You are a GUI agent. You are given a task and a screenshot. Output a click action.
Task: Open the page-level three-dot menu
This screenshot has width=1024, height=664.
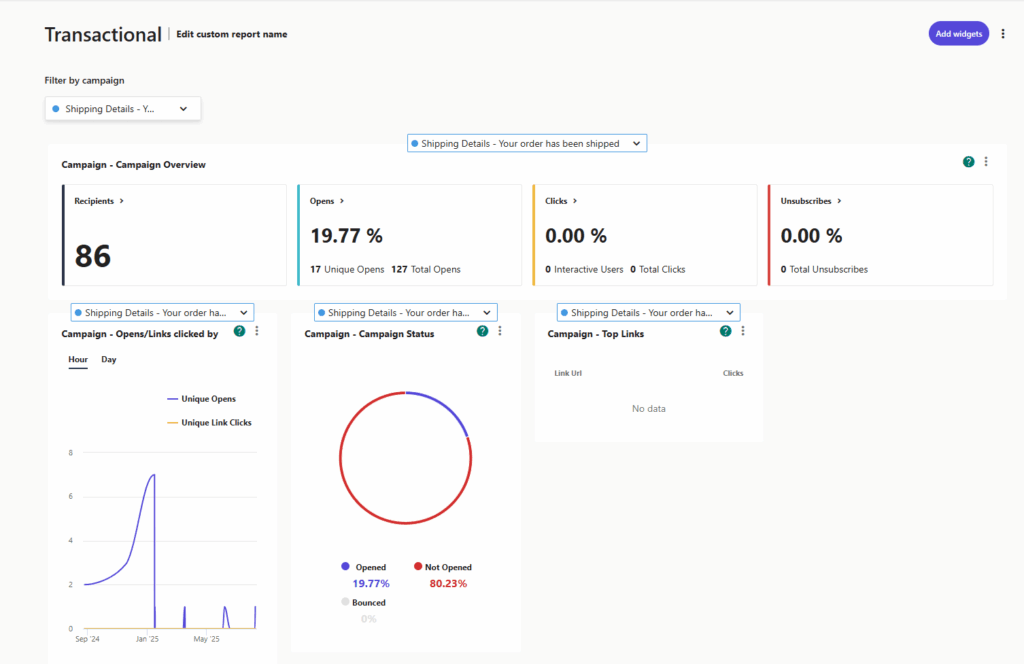1003,33
